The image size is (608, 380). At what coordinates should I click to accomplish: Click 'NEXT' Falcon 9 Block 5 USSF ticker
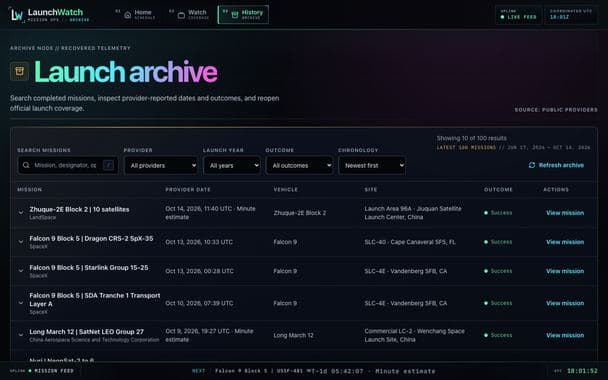(313, 371)
